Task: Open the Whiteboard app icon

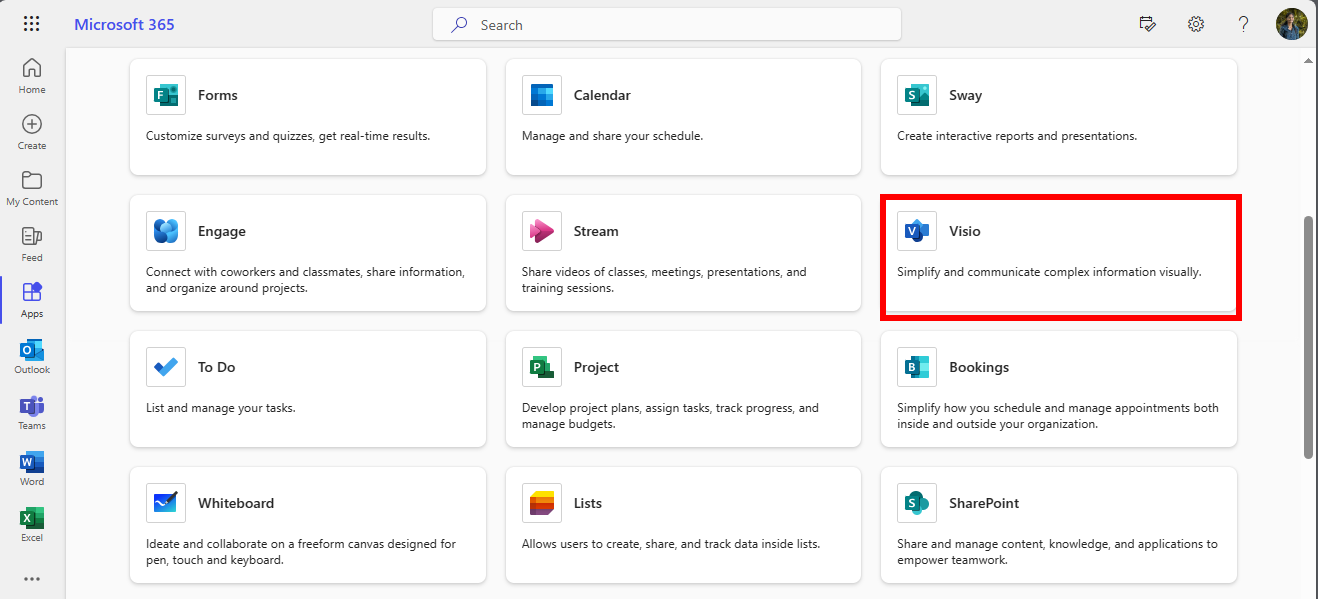Action: tap(166, 503)
